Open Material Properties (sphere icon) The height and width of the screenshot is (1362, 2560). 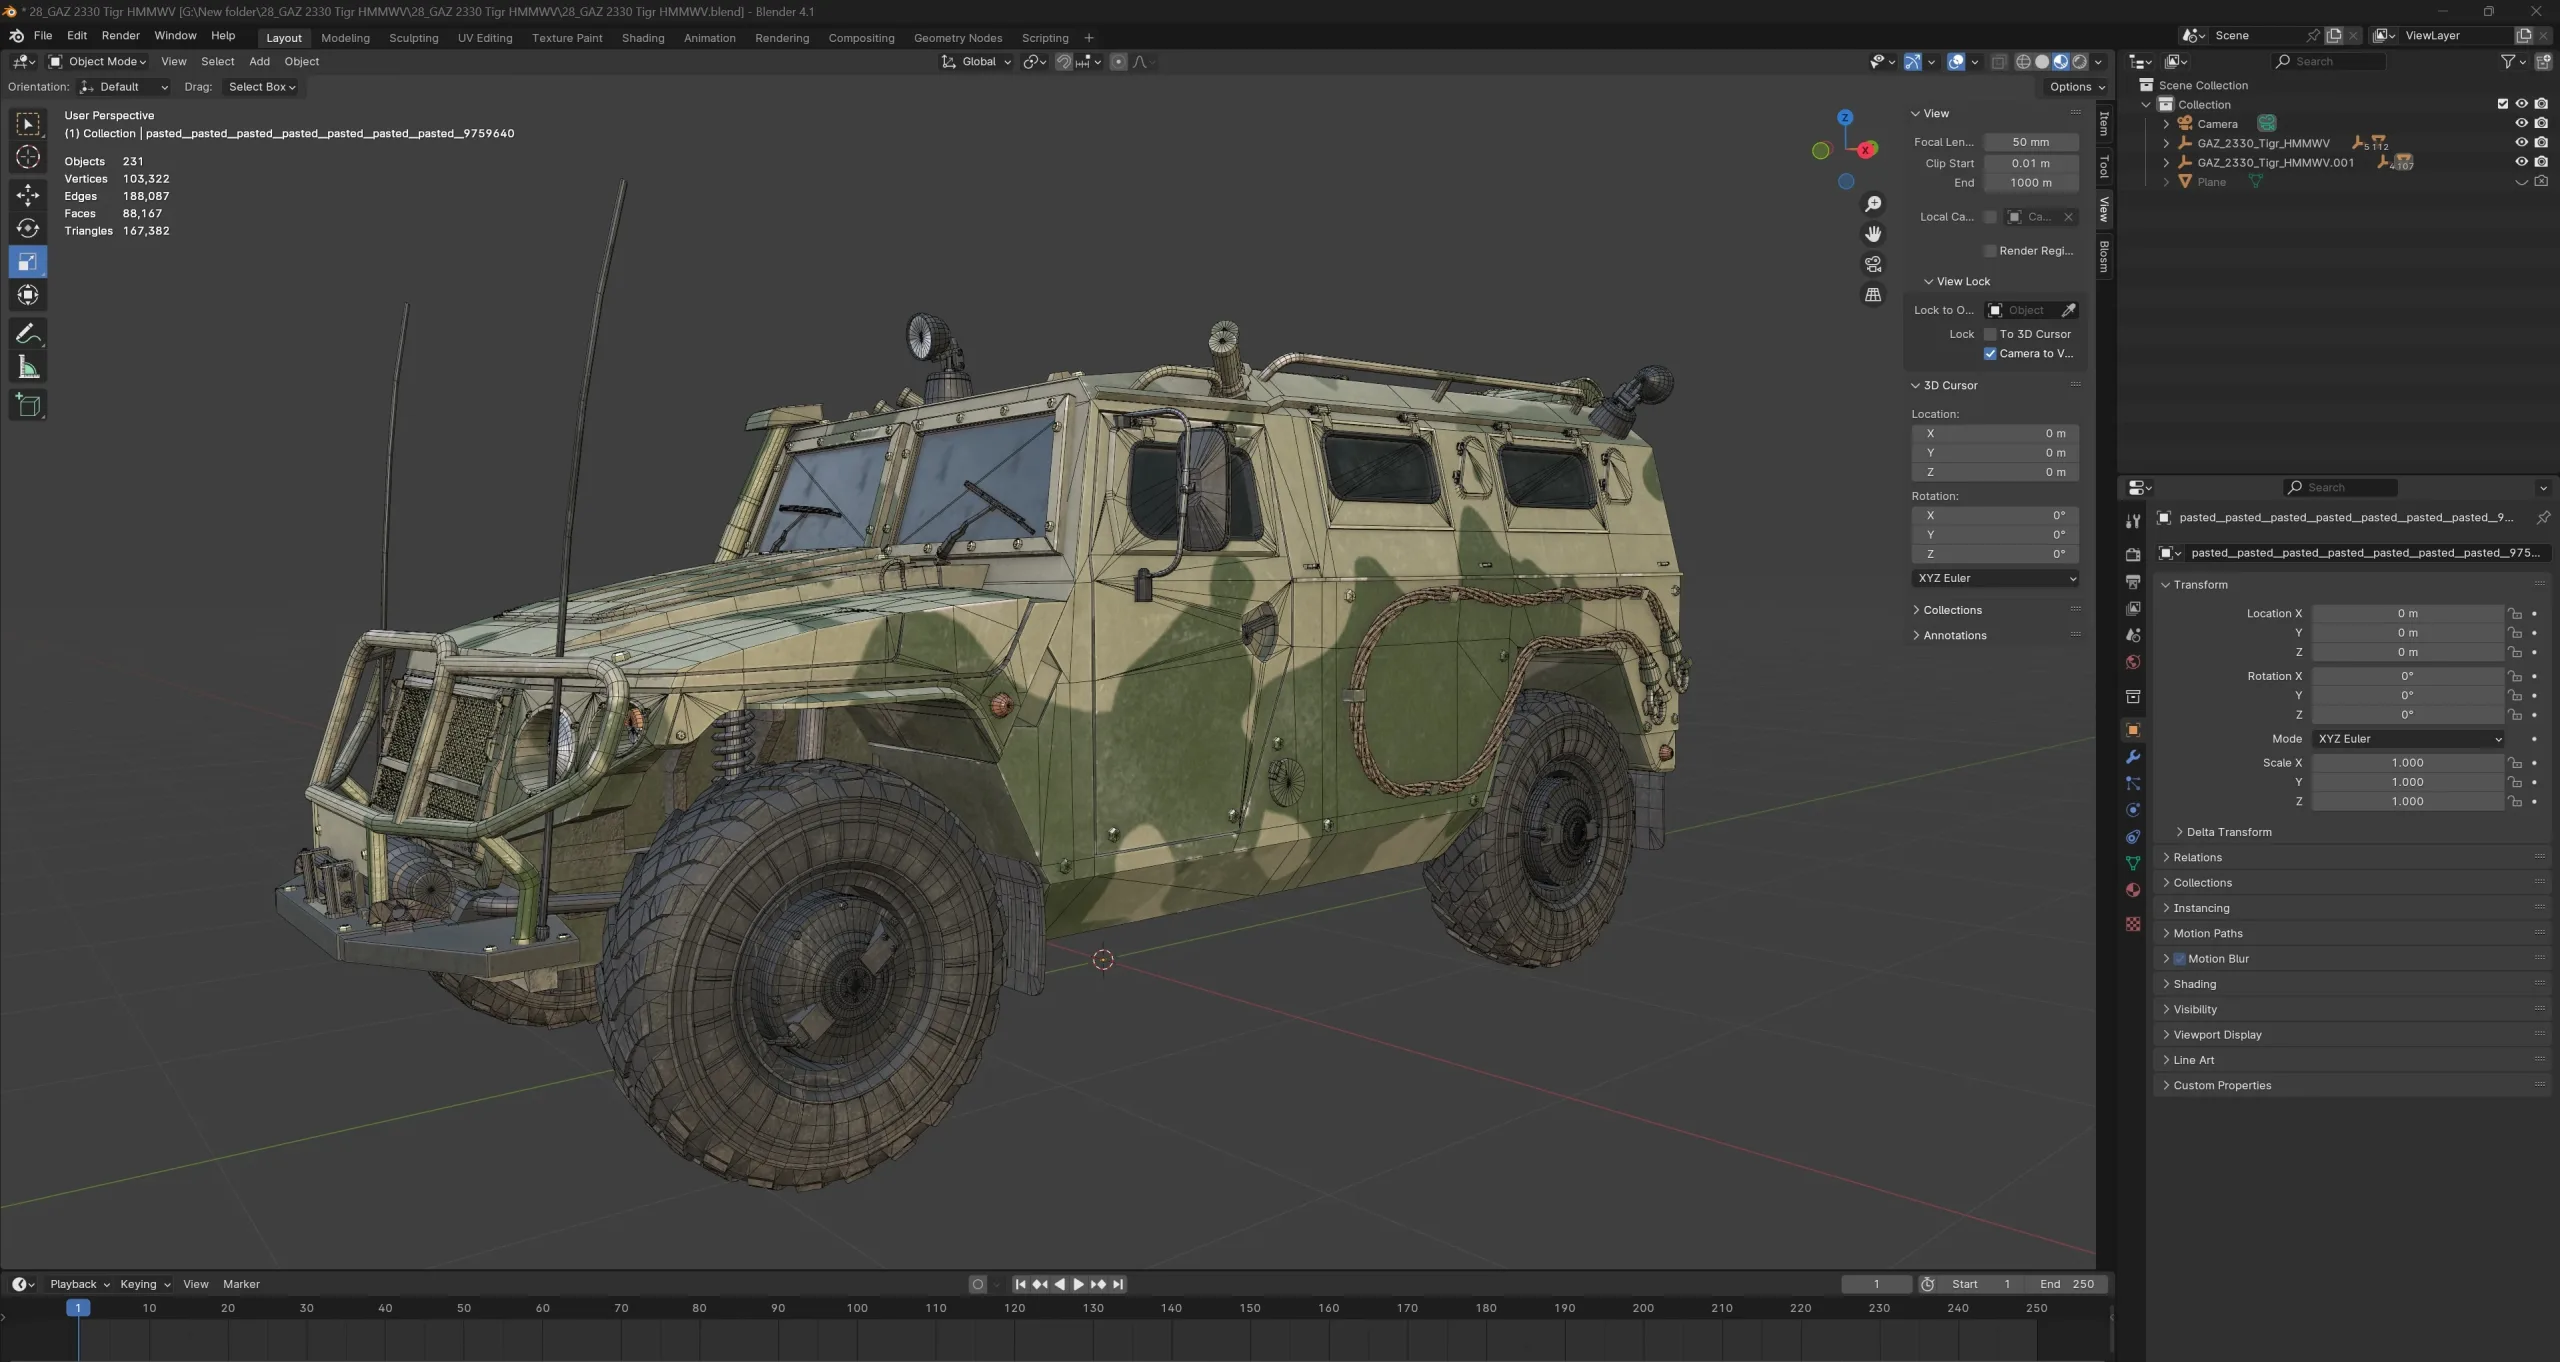(2132, 889)
